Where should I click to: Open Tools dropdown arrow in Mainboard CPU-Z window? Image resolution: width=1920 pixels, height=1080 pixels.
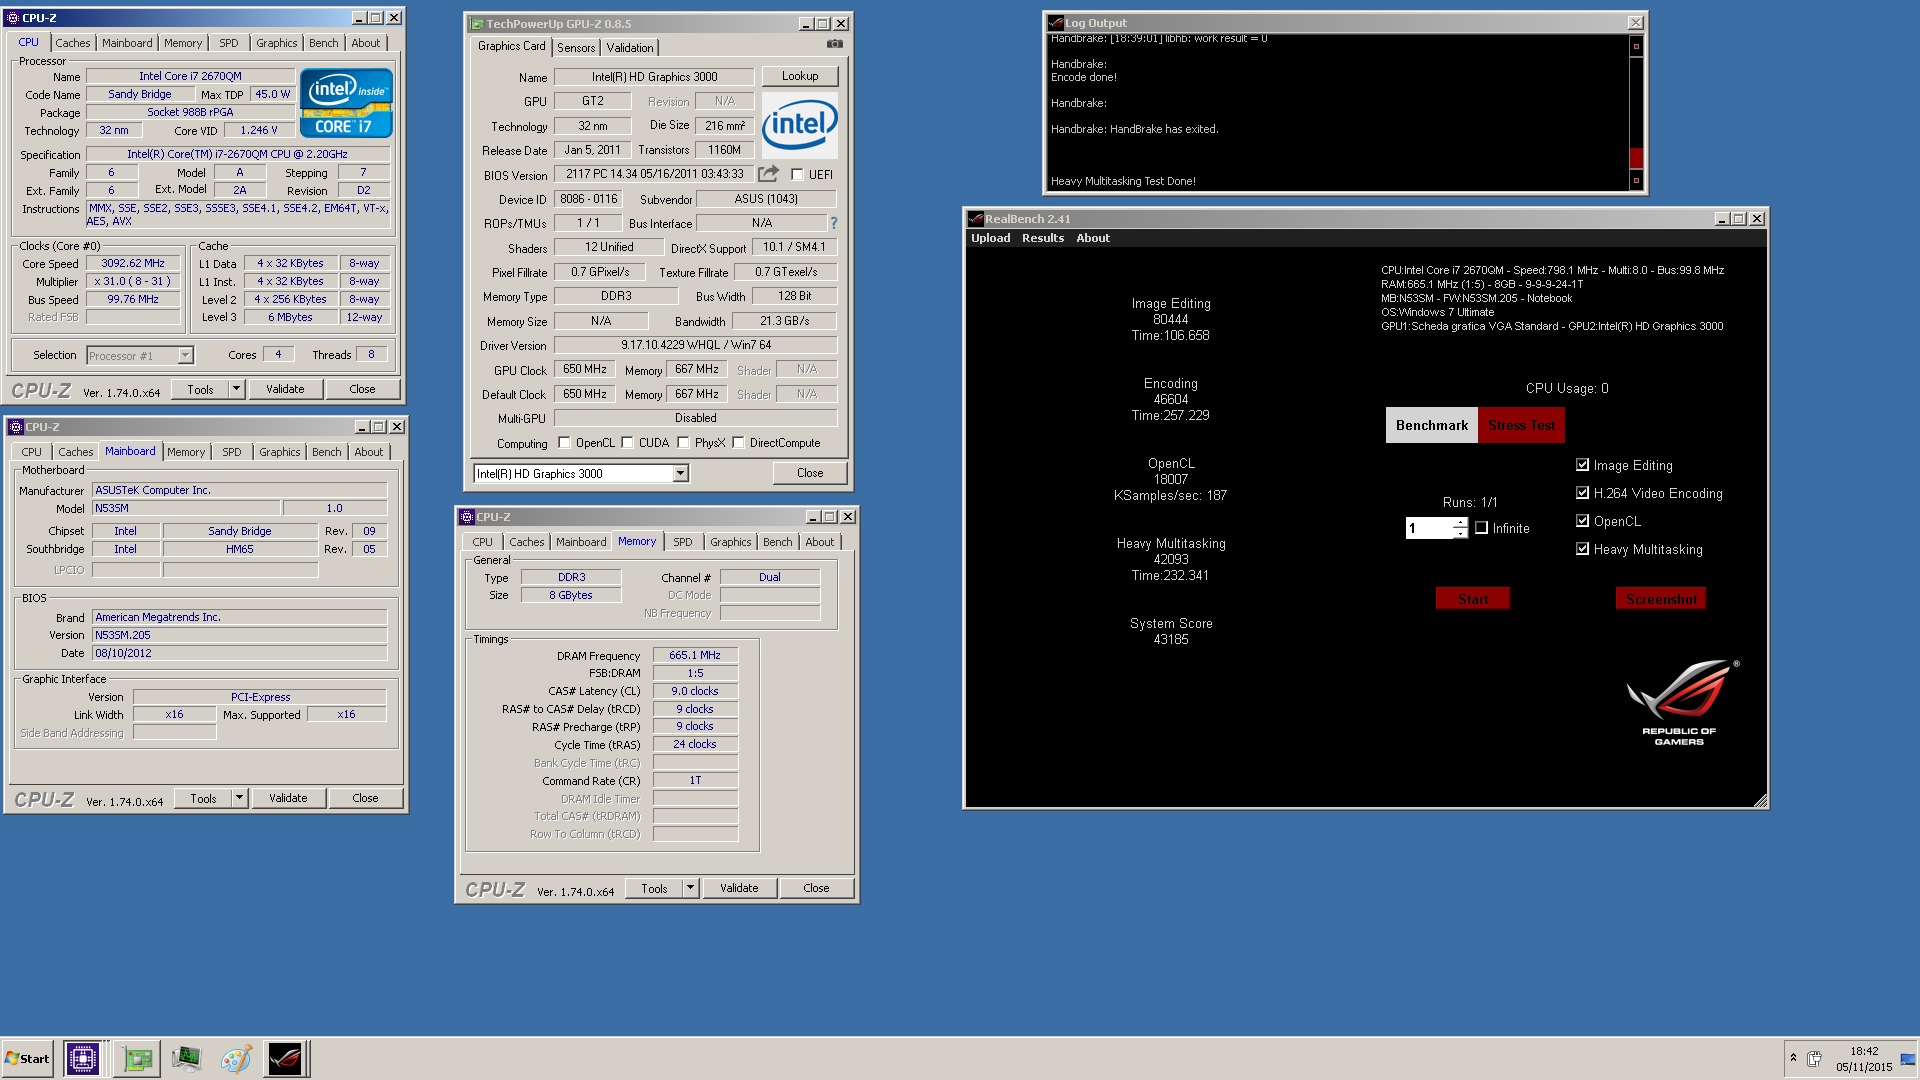click(x=239, y=798)
